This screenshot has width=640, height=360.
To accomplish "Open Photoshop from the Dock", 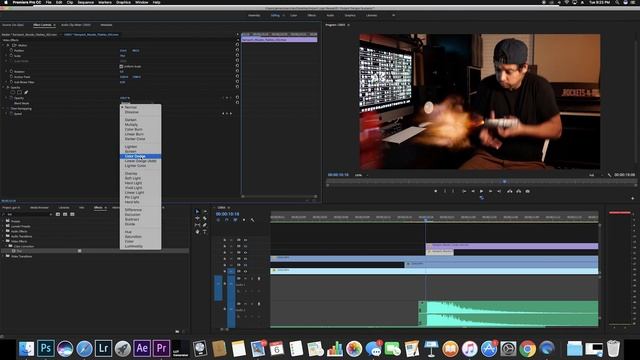I will (x=45, y=349).
